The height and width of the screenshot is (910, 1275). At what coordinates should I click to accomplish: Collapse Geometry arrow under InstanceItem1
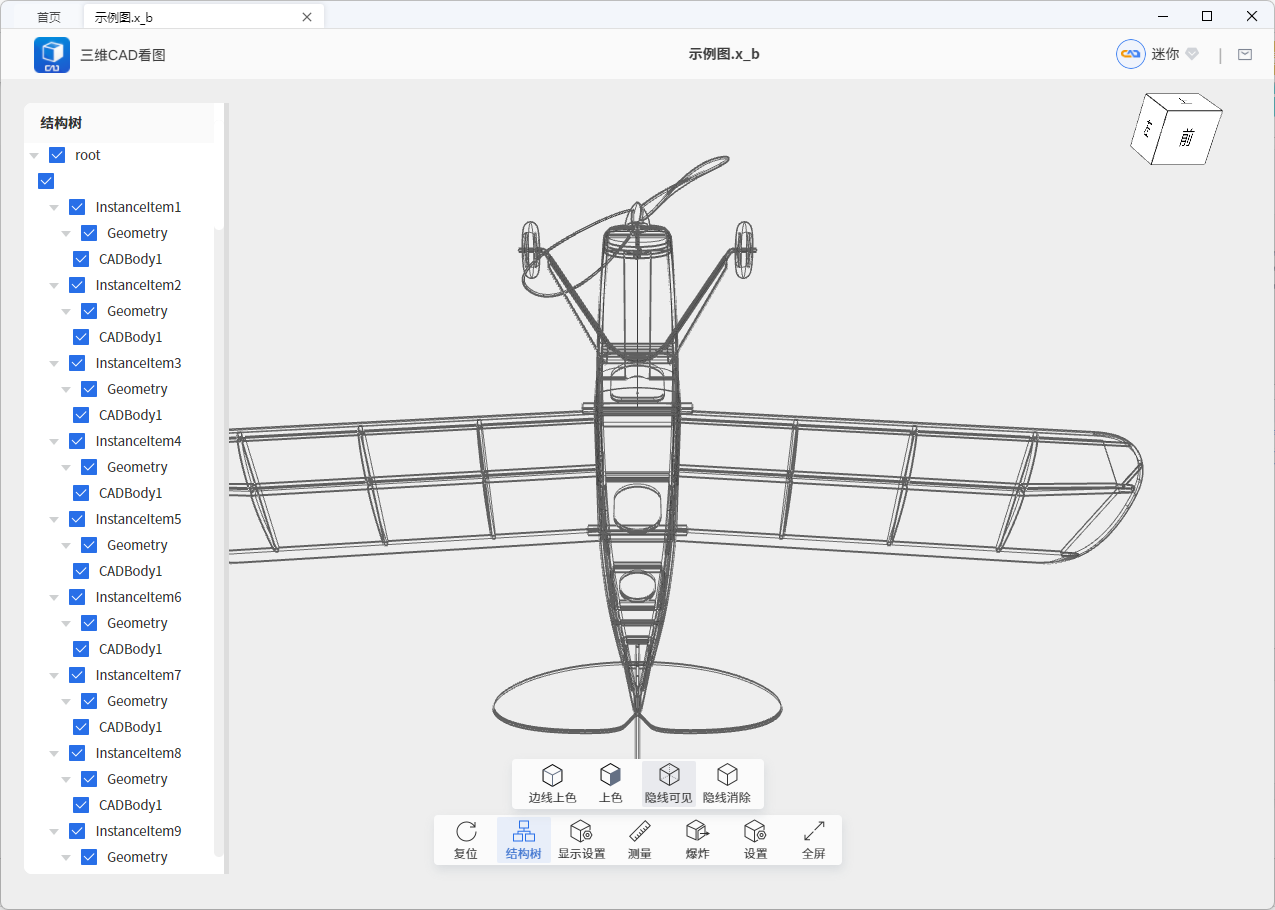[66, 234]
